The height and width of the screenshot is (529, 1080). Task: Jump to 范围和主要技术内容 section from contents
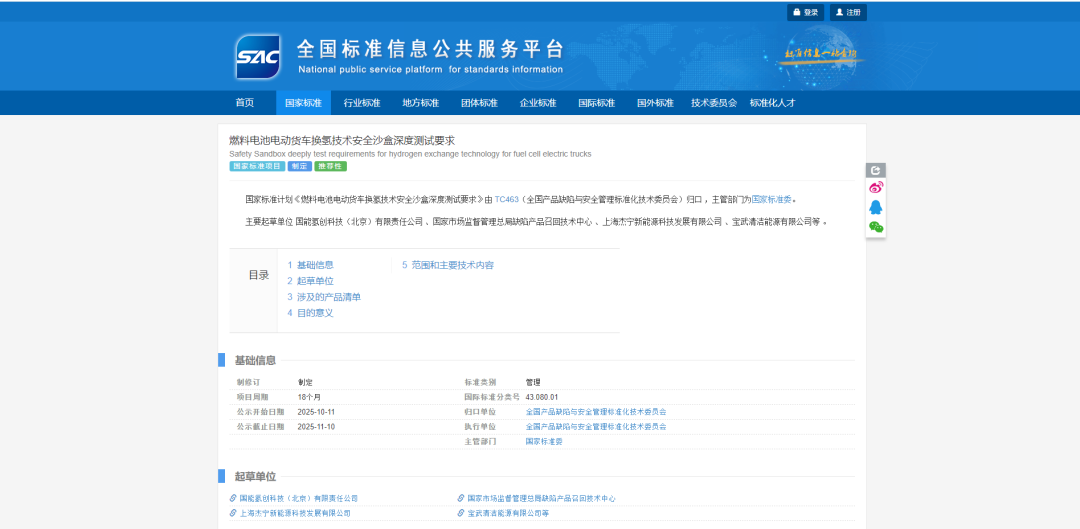pyautogui.click(x=452, y=265)
